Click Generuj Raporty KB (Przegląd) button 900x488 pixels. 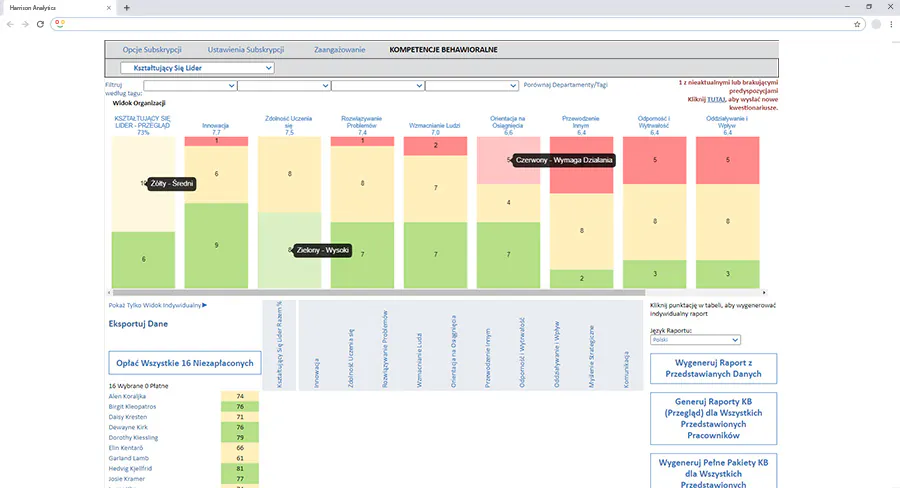[713, 419]
